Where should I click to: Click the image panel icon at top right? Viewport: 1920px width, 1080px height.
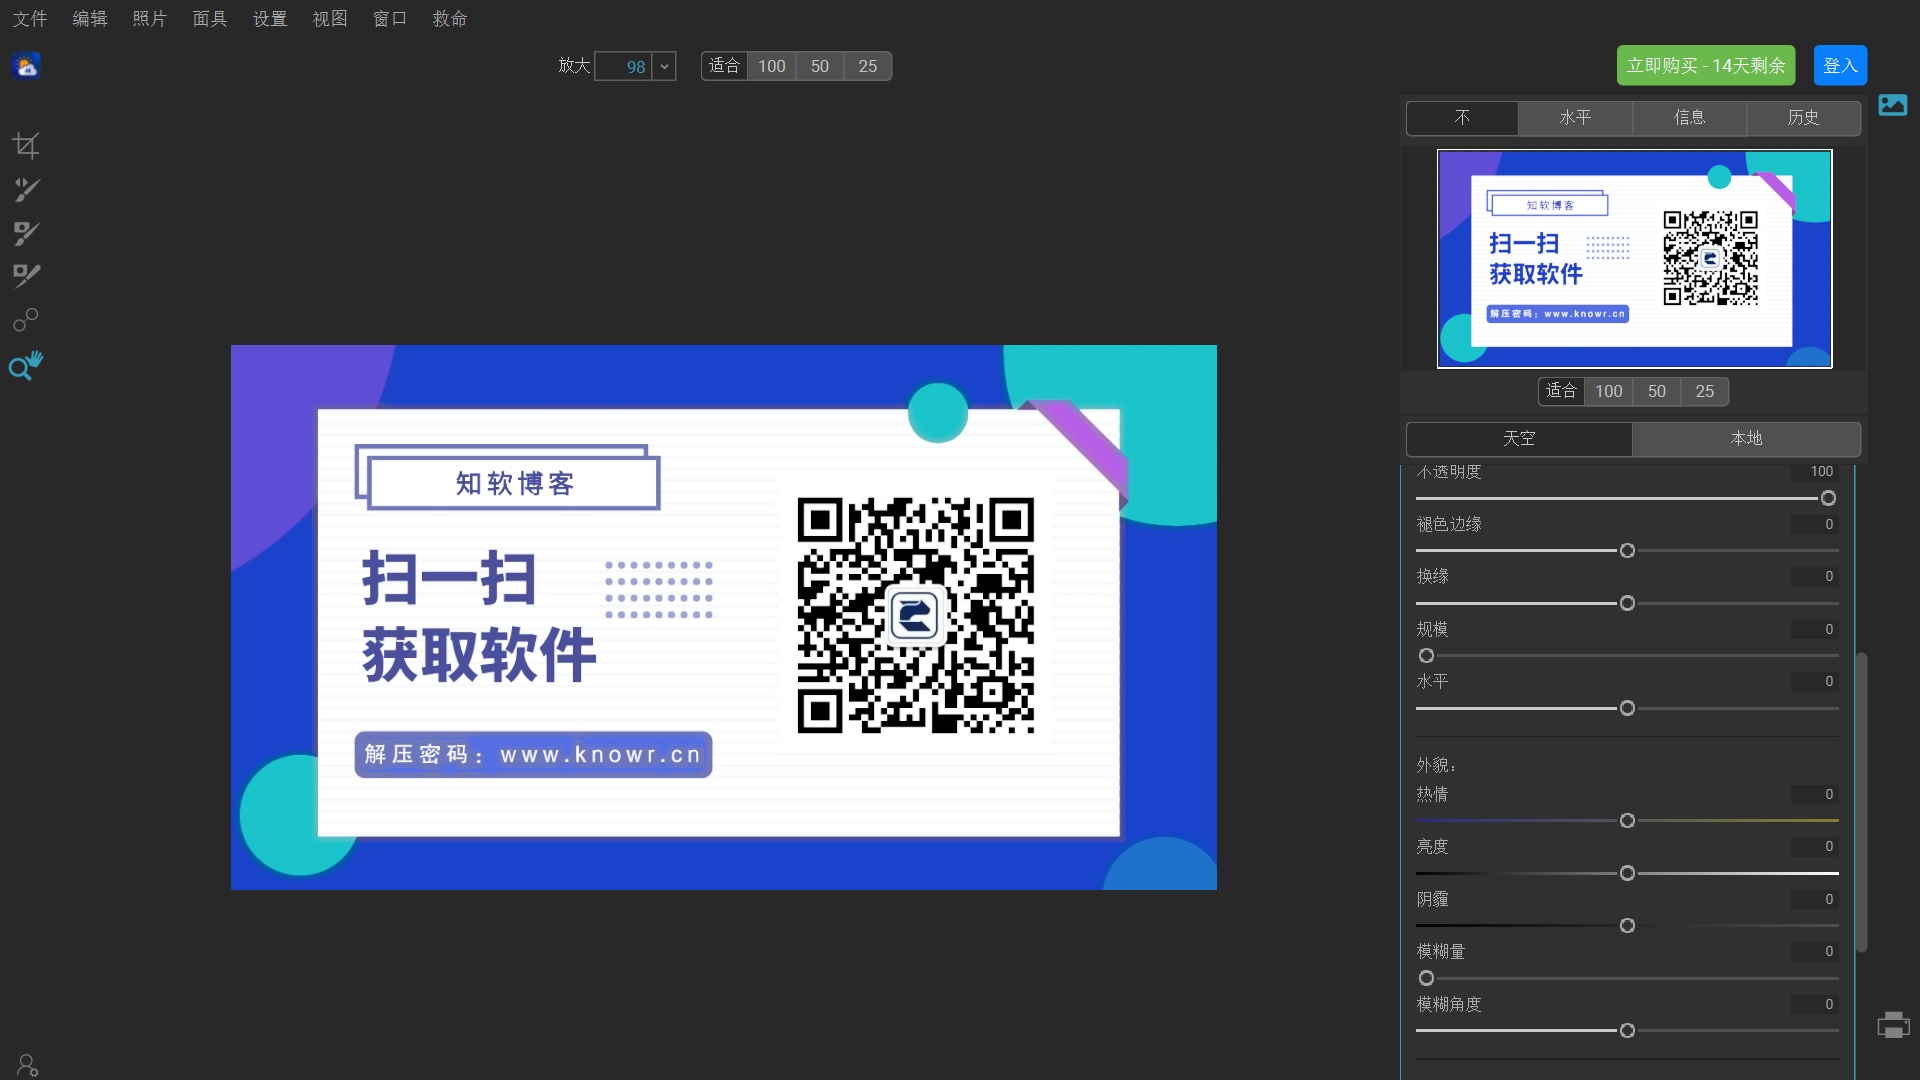click(x=1893, y=105)
